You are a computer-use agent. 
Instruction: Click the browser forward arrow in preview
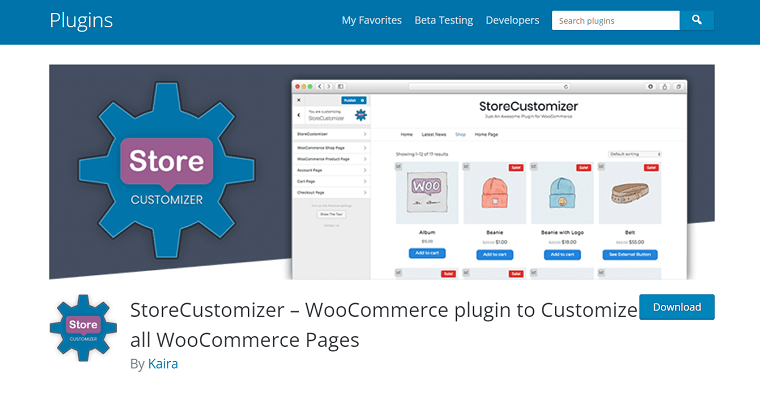point(329,86)
